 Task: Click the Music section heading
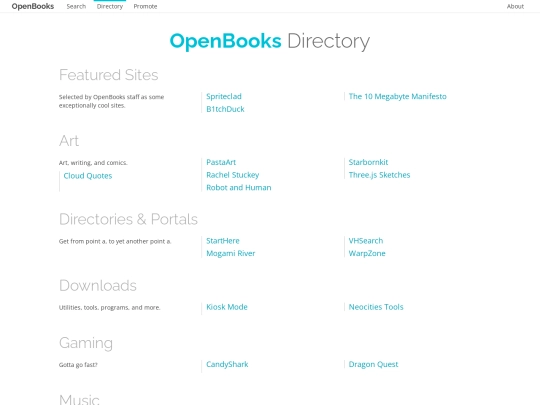pos(79,399)
